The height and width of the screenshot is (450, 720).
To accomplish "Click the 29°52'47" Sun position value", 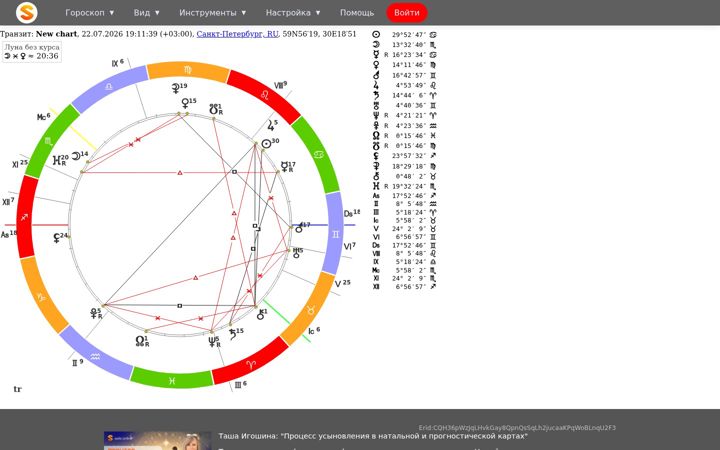I will point(409,34).
